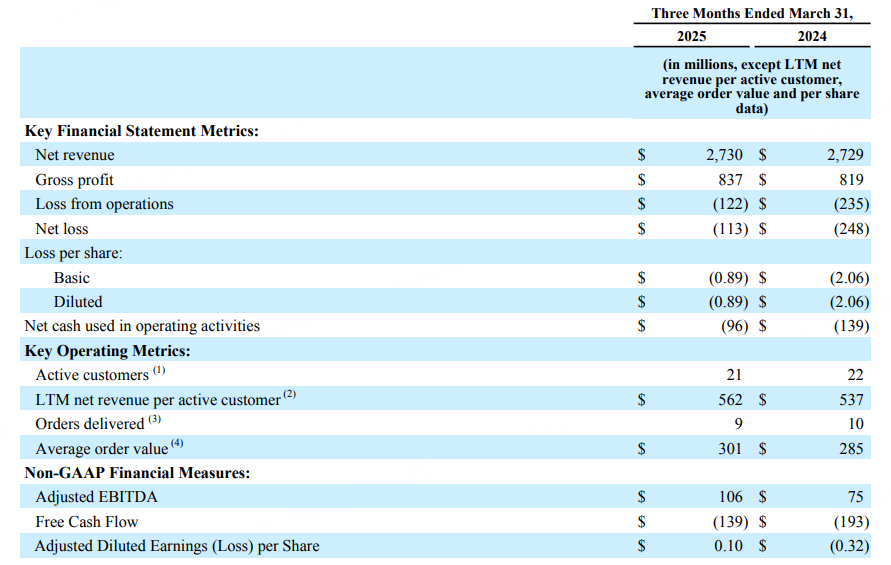Select the Adjusted EBITDA value 106
Image resolution: width=891 pixels, height=565 pixels.
click(x=730, y=497)
